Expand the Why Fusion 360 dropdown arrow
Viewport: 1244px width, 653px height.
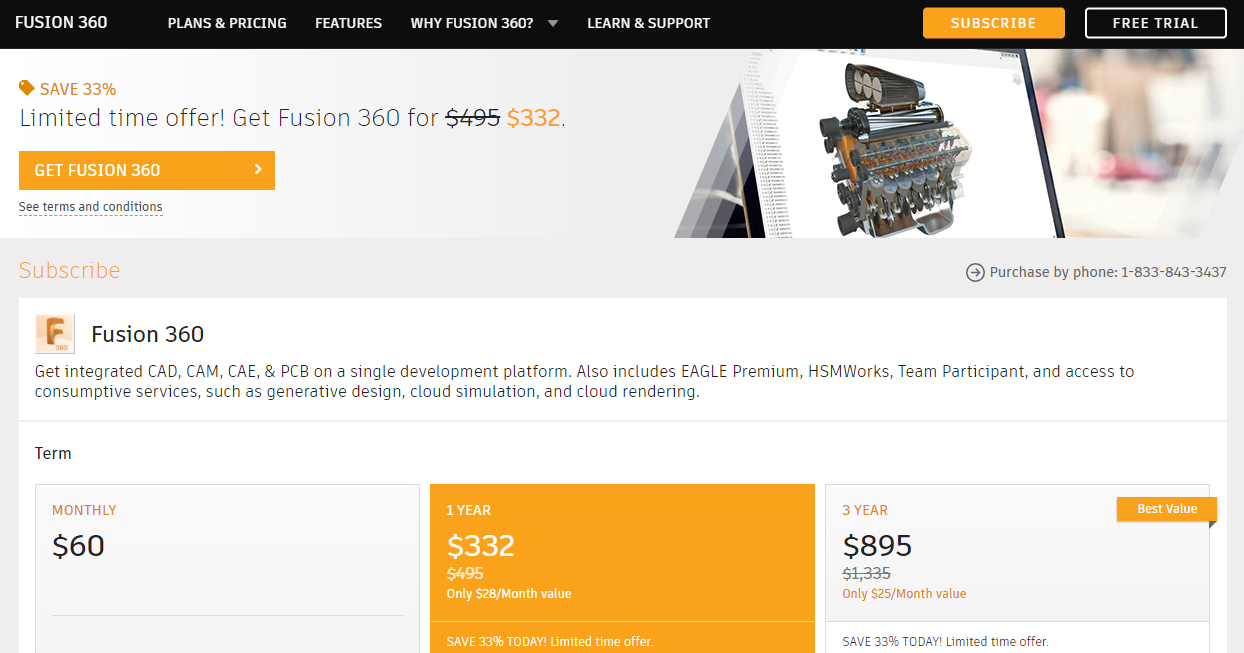(x=553, y=23)
